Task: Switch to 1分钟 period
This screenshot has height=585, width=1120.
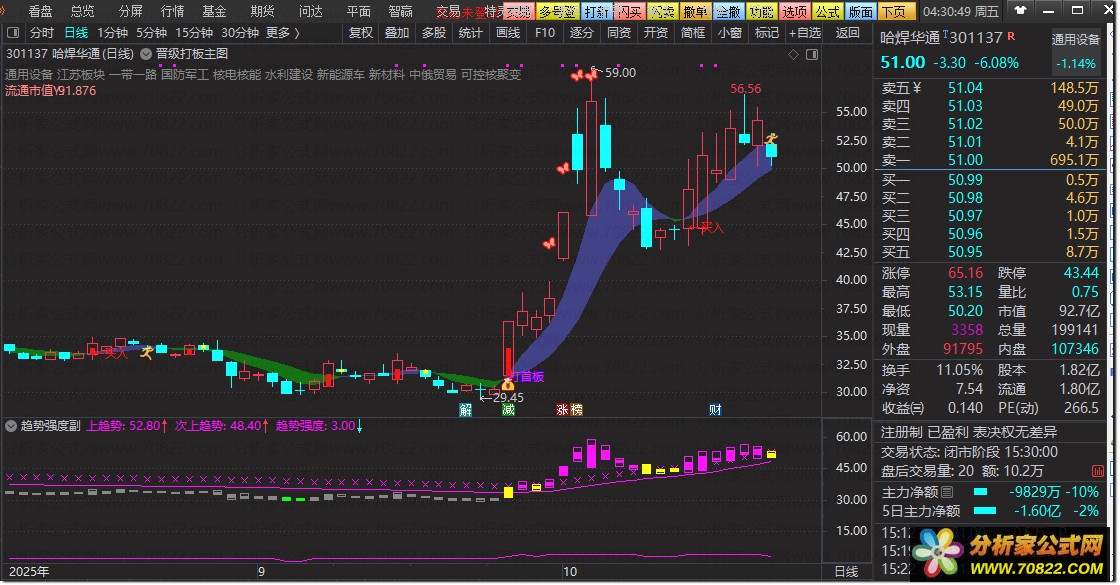Action: (112, 33)
